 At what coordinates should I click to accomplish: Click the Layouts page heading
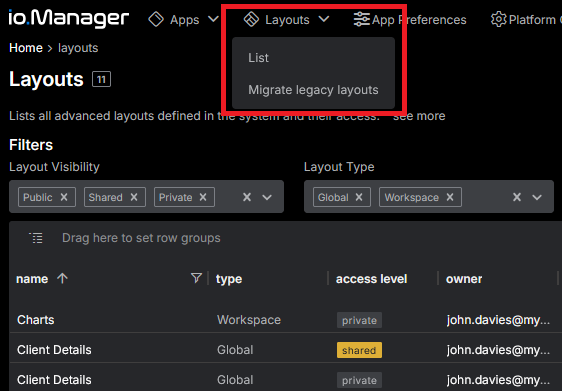[x=46, y=79]
